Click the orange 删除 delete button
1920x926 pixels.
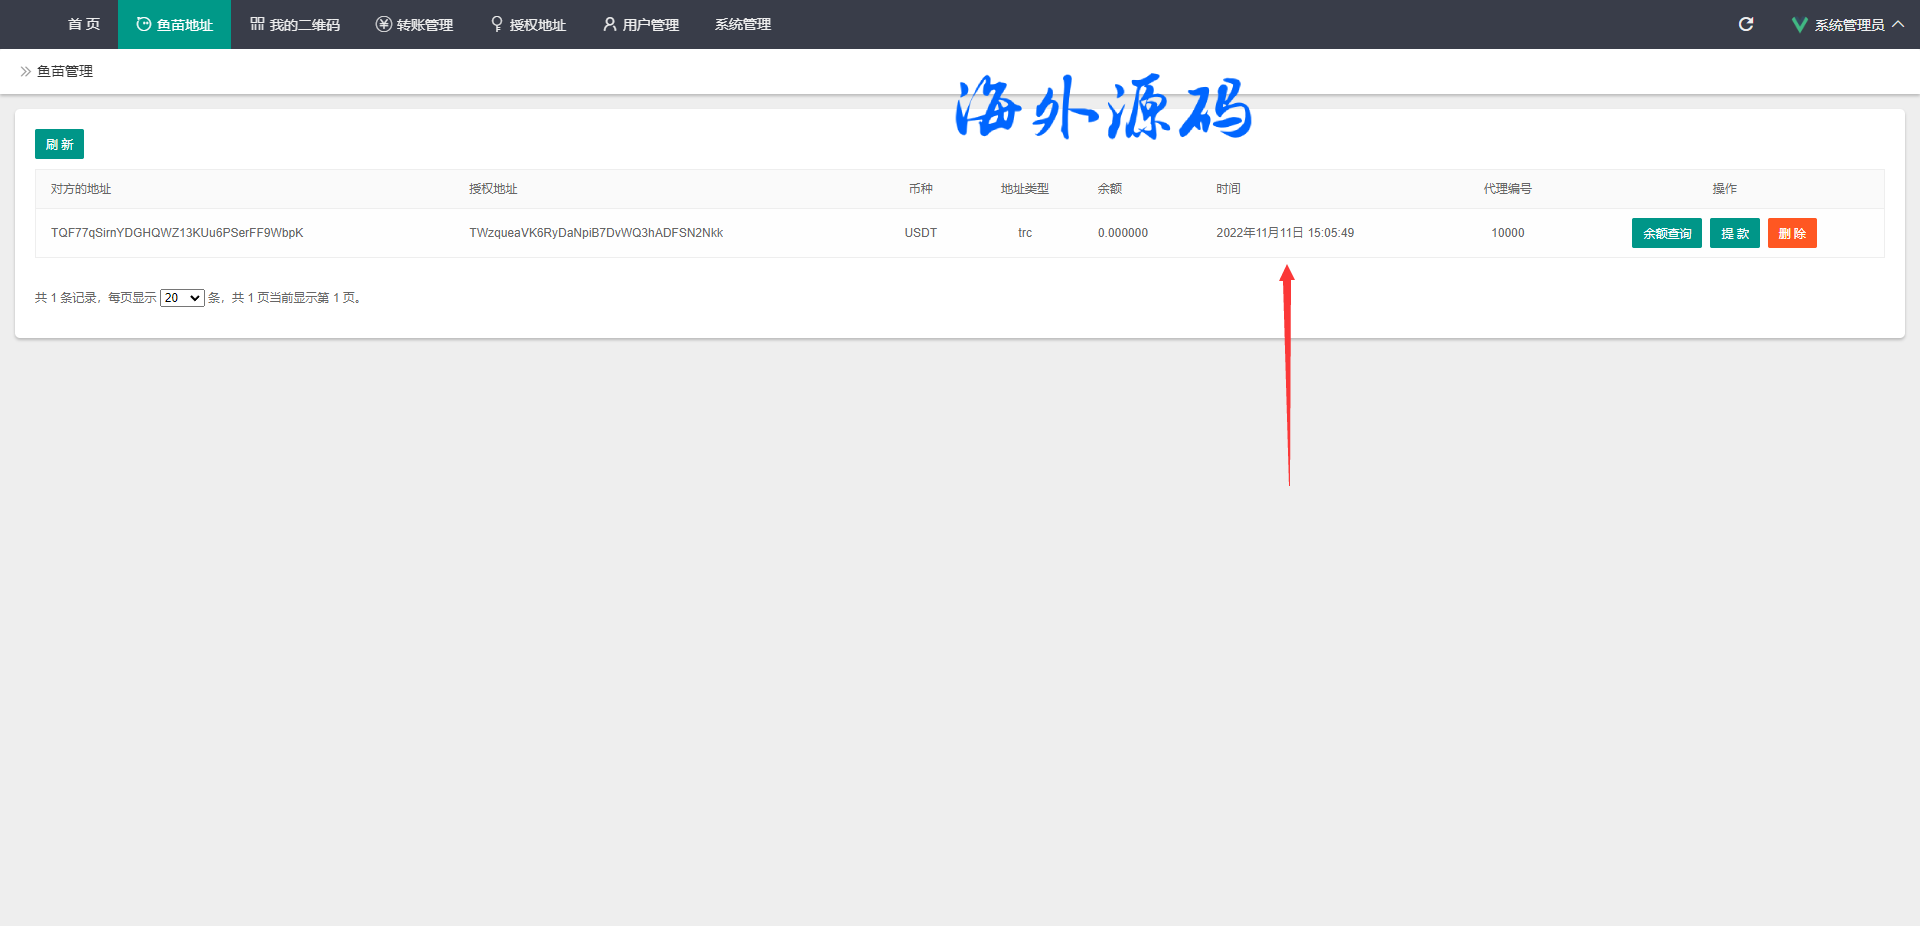pyautogui.click(x=1791, y=233)
